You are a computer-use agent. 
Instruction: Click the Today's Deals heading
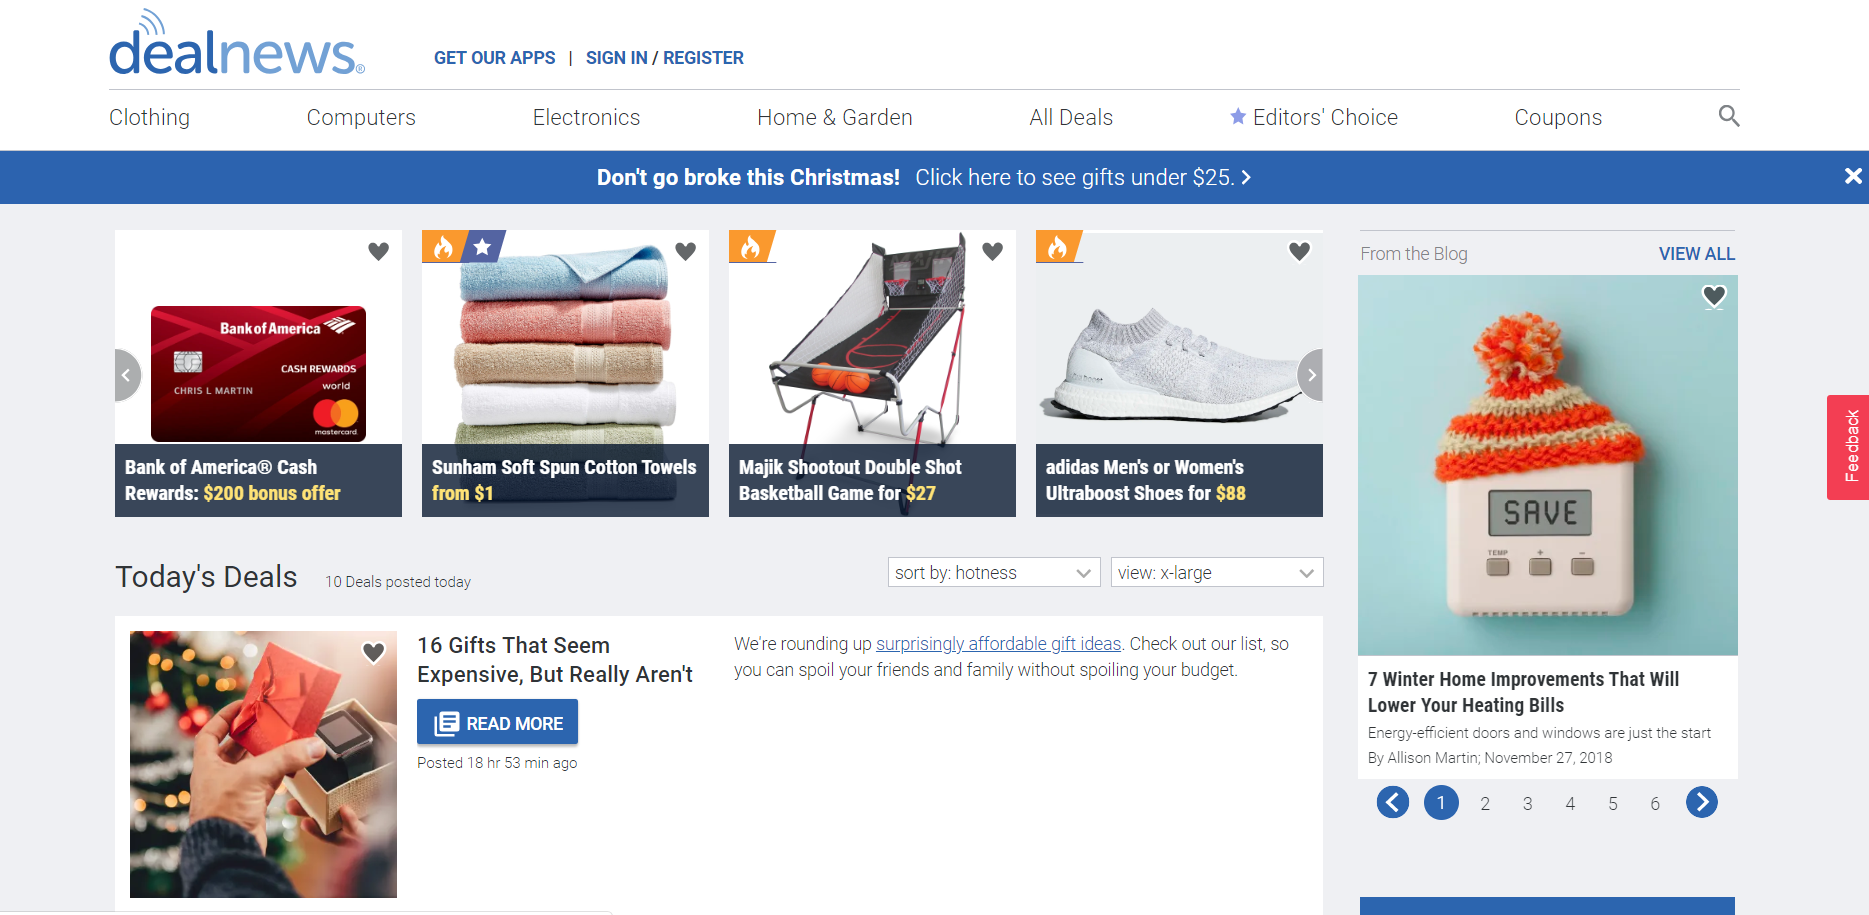click(x=206, y=577)
